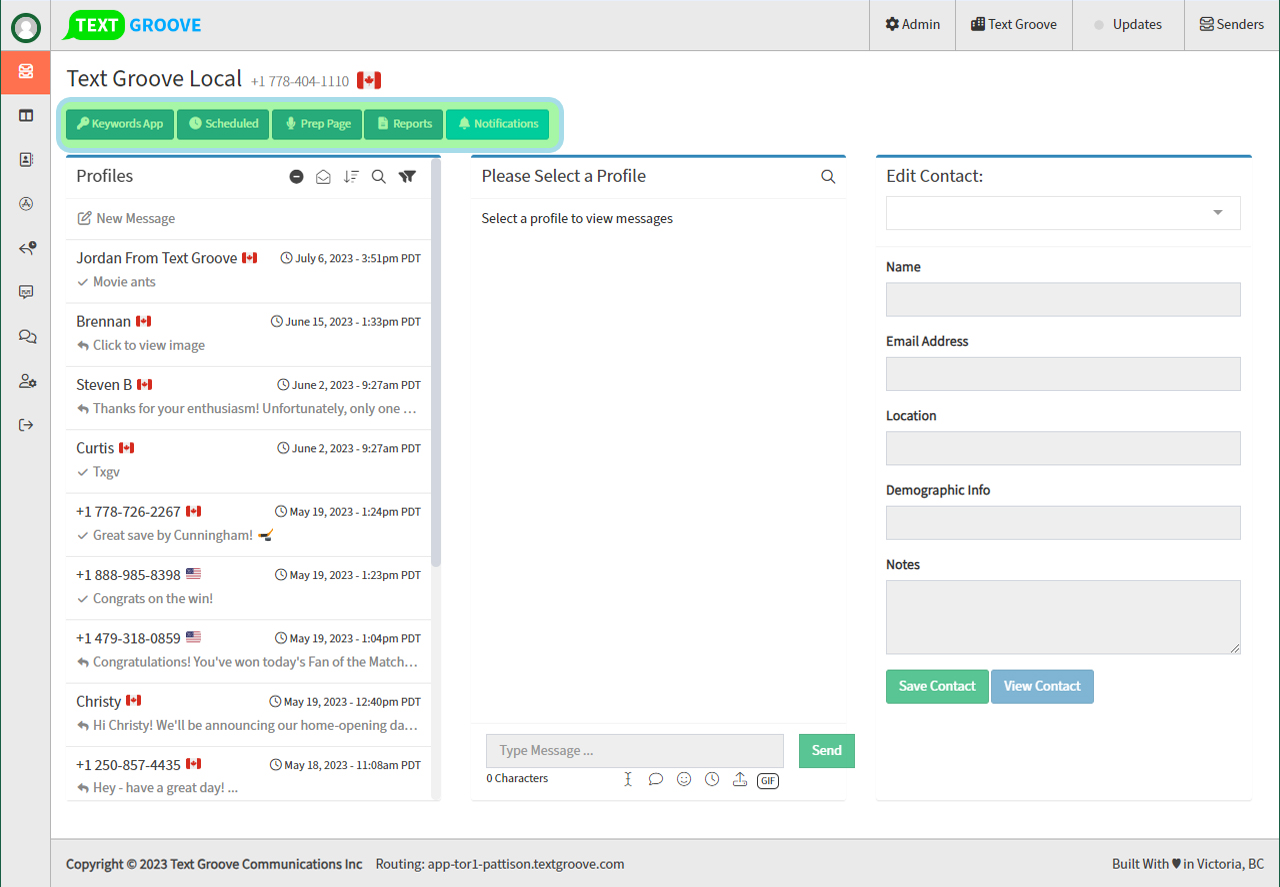The width and height of the screenshot is (1280, 887).
Task: Open the Jordan From Text Groove profile
Action: click(x=249, y=271)
